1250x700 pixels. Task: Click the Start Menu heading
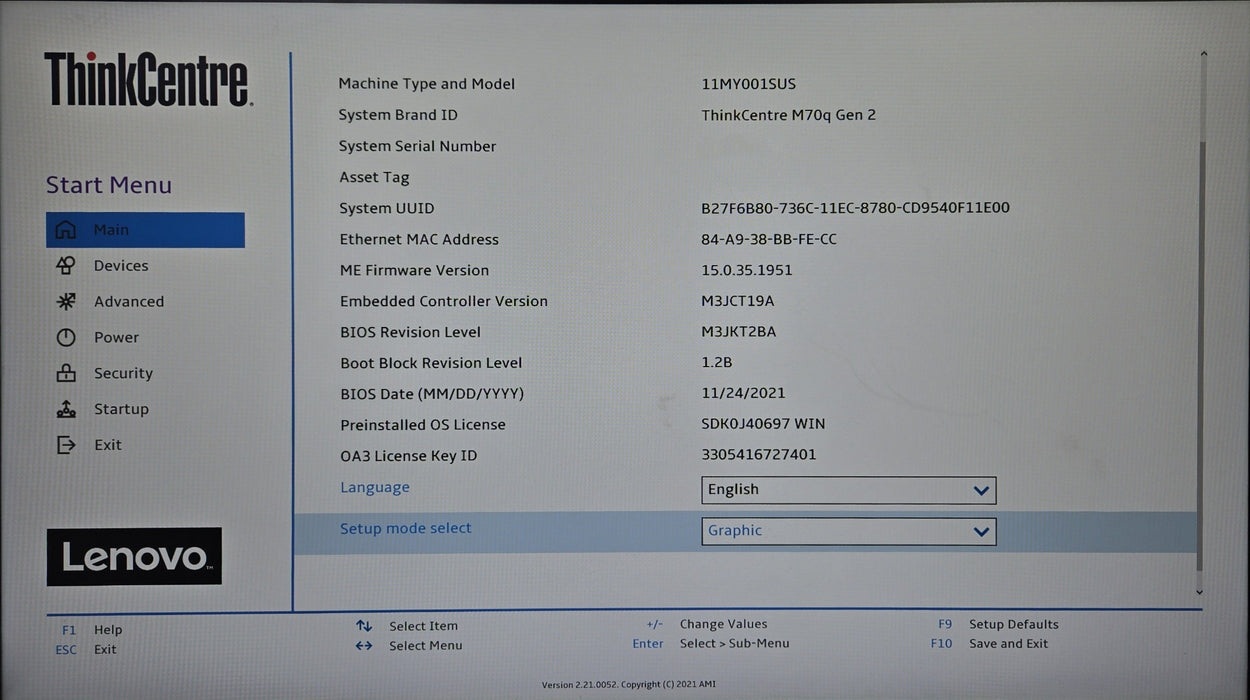pyautogui.click(x=108, y=185)
